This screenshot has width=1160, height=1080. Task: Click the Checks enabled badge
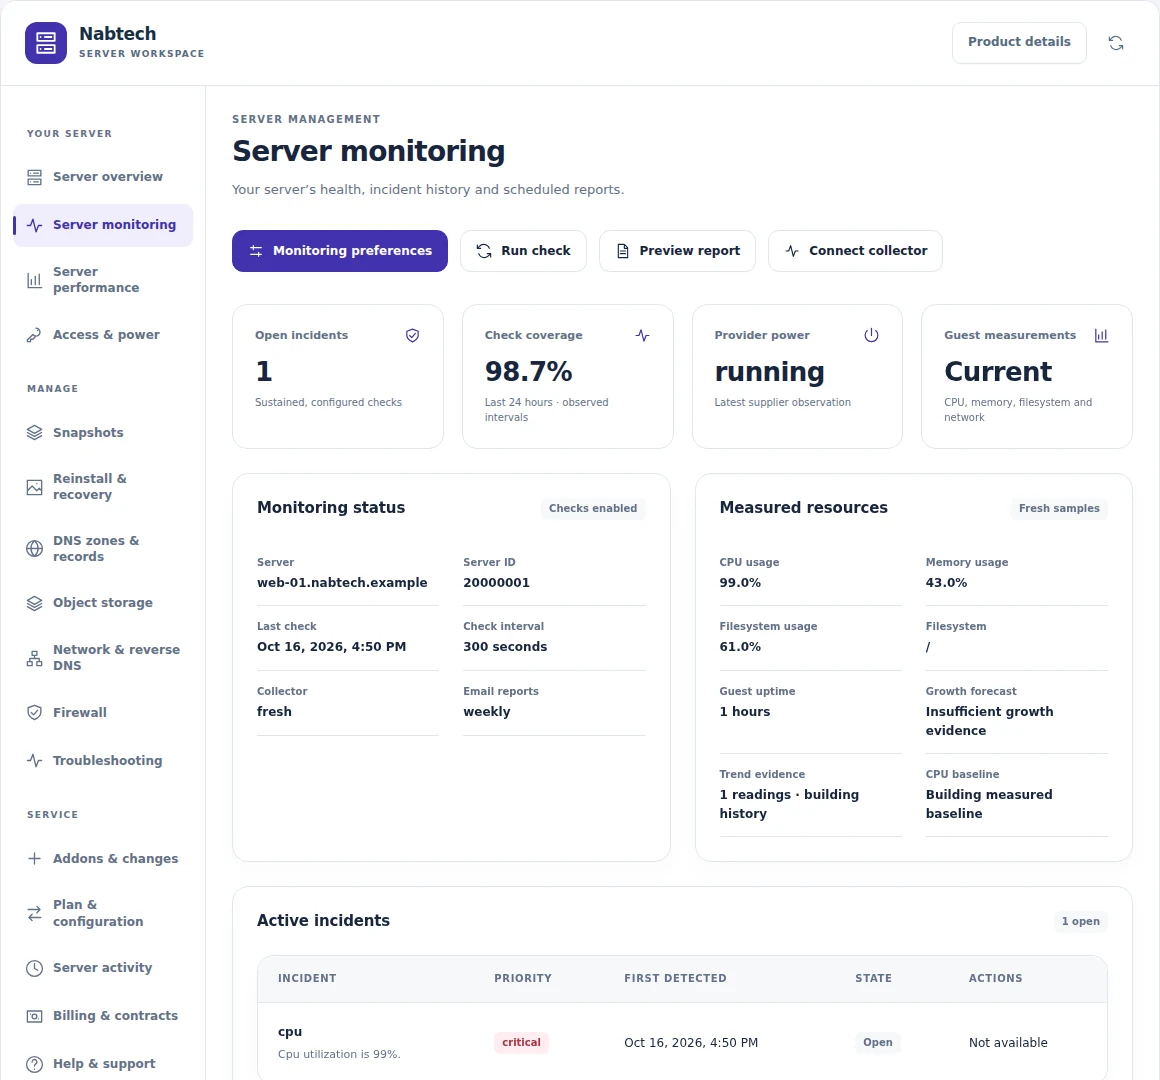[593, 508]
